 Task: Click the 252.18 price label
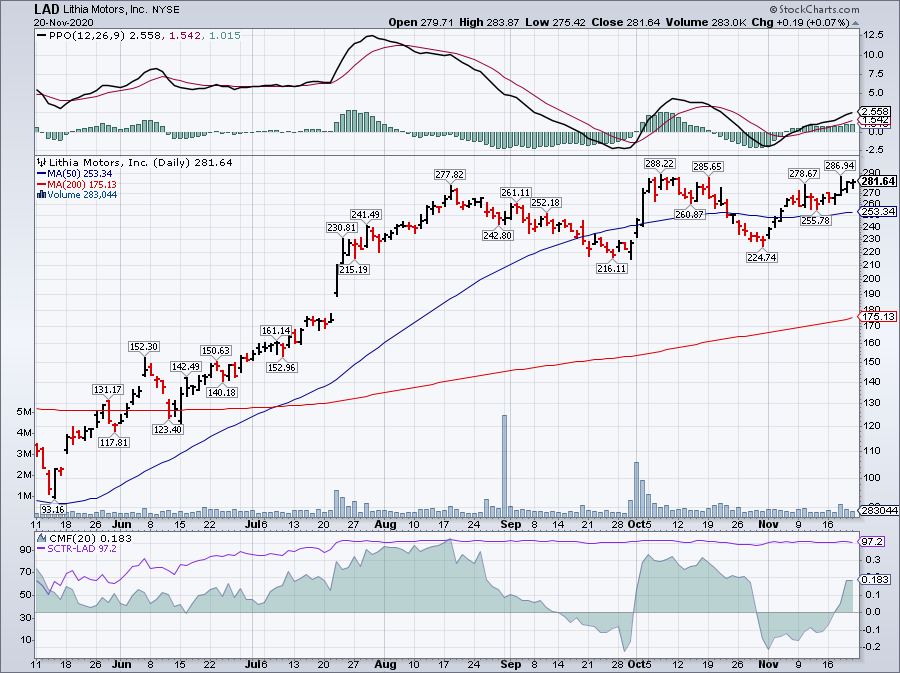tap(546, 203)
